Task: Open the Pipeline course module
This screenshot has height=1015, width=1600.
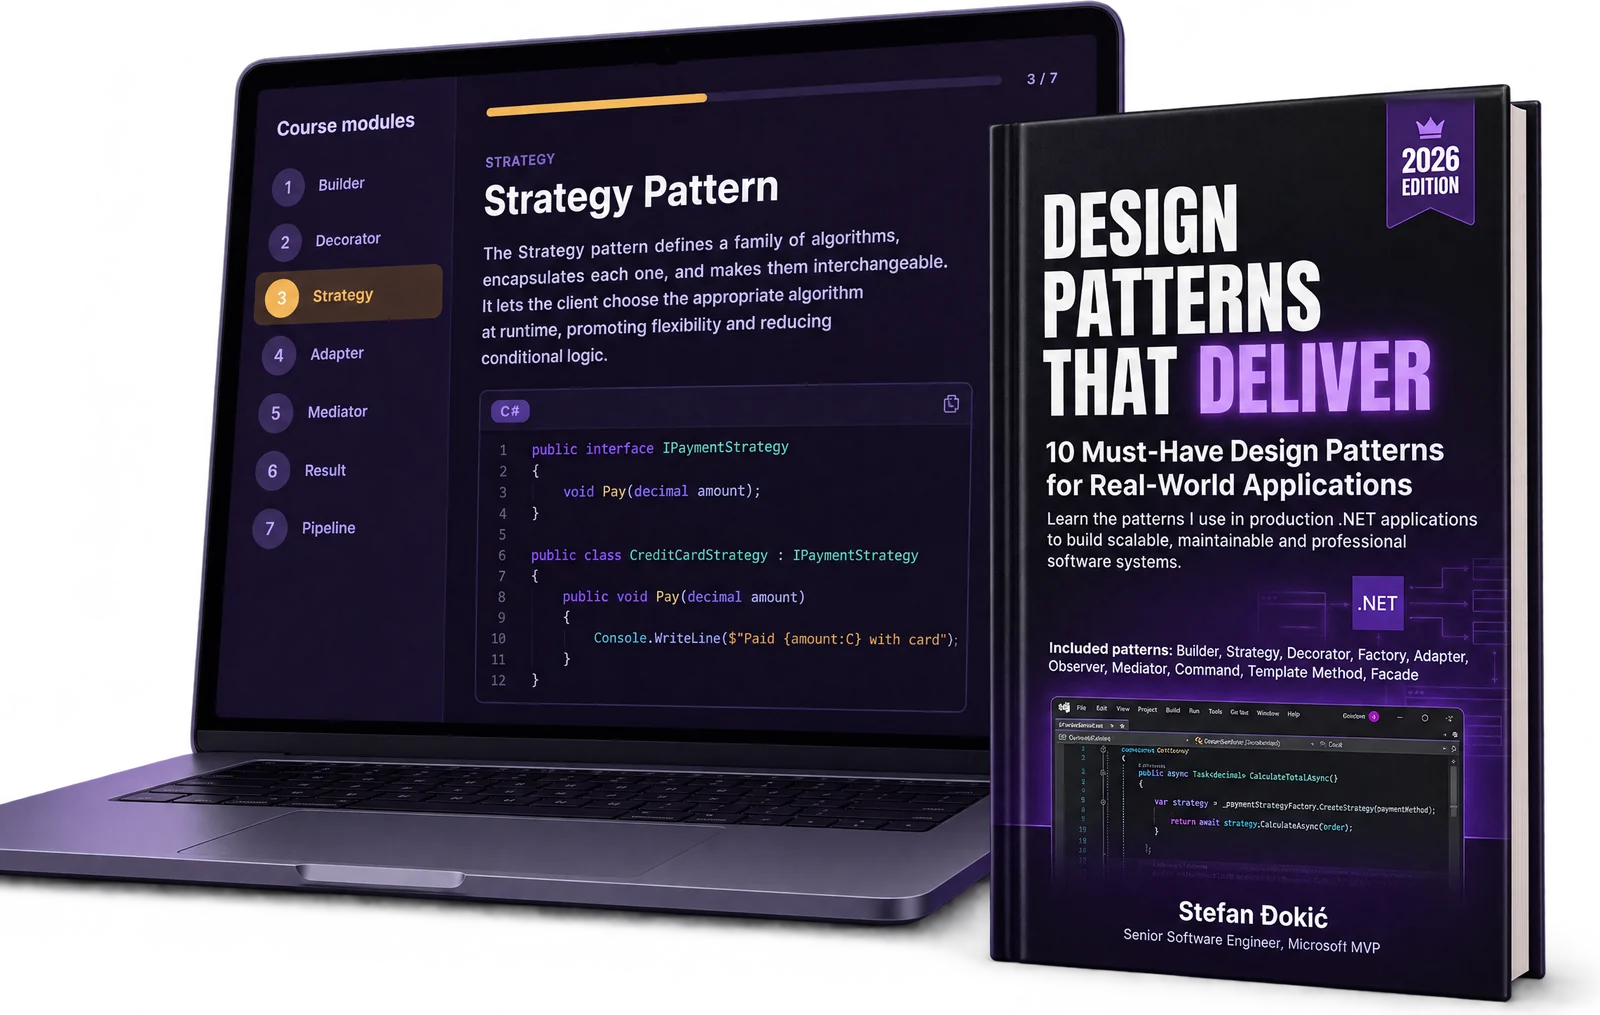Action: pyautogui.click(x=328, y=528)
